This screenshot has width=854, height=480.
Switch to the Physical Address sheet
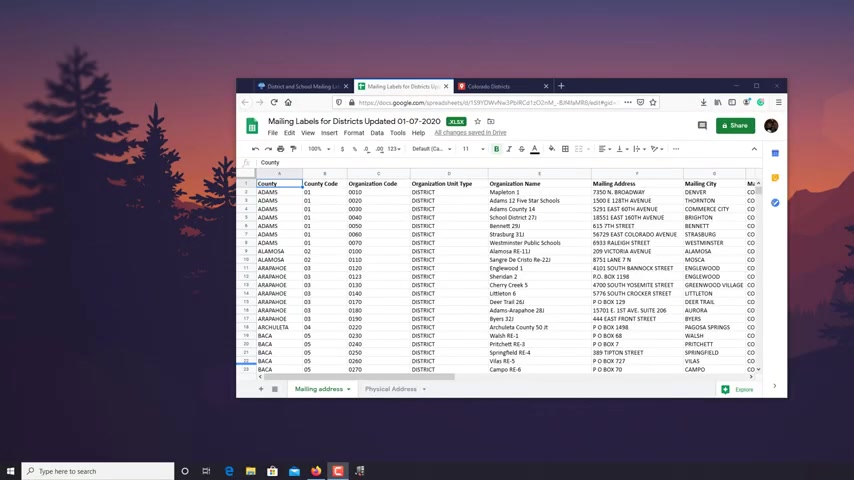point(391,389)
